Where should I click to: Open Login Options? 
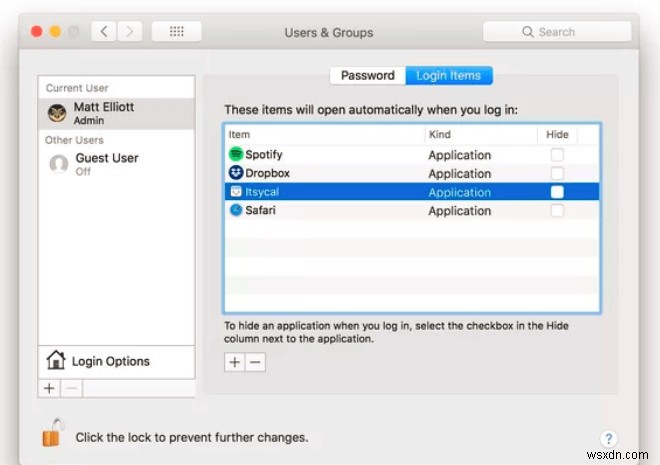(116, 361)
